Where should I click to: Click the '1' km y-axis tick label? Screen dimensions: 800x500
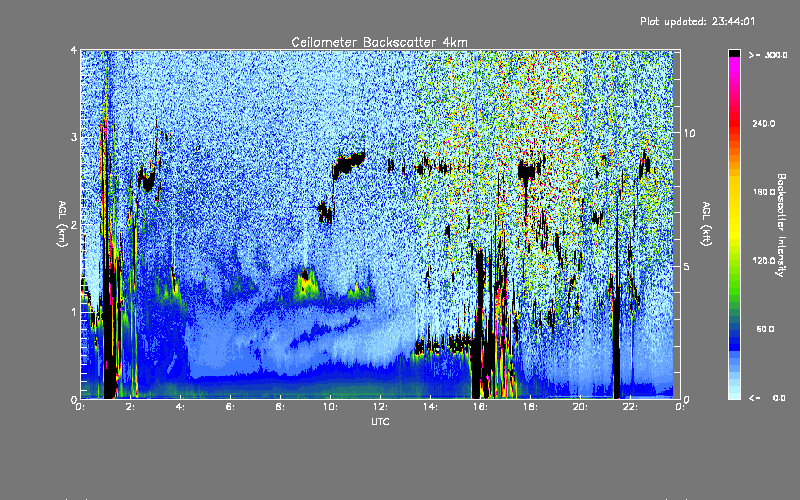click(x=74, y=312)
